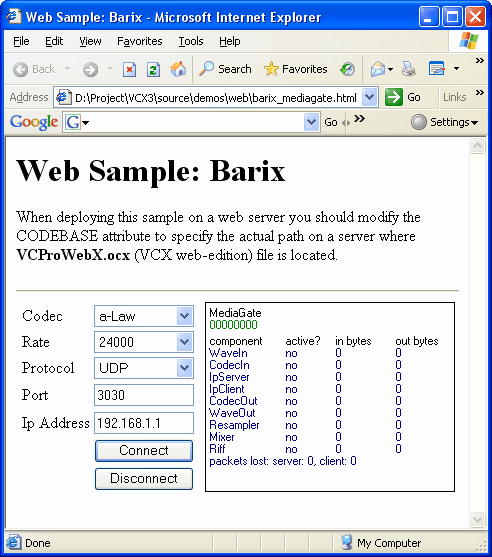Expand the Rate dropdown
This screenshot has width=492, height=557.
184,342
